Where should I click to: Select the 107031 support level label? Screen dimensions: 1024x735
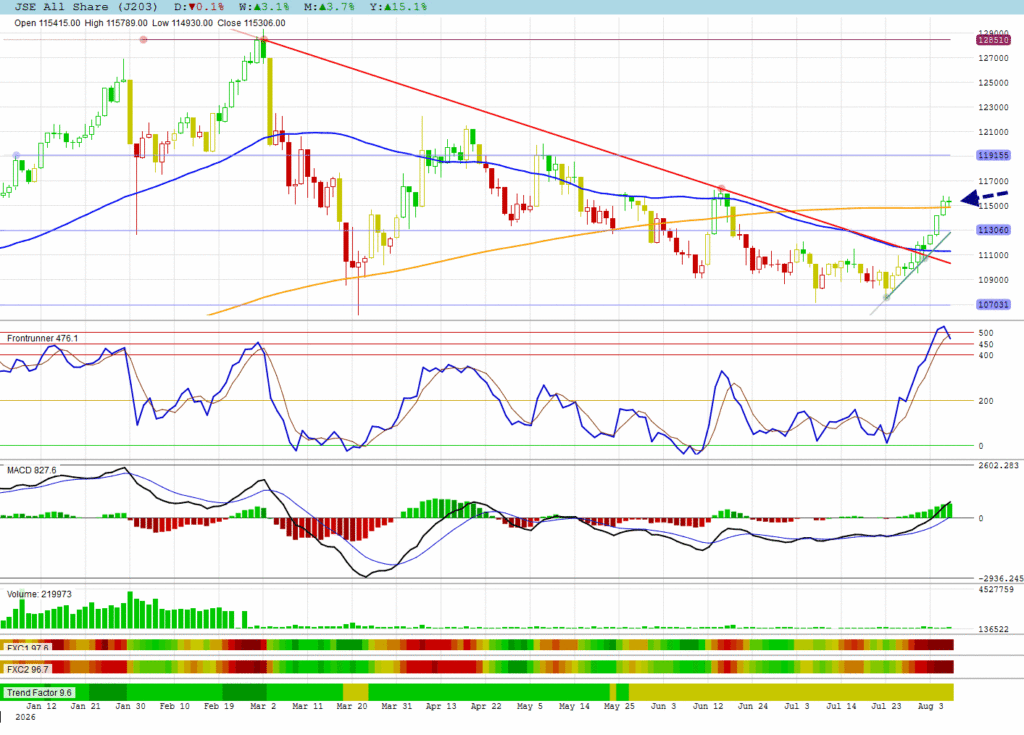[x=993, y=304]
